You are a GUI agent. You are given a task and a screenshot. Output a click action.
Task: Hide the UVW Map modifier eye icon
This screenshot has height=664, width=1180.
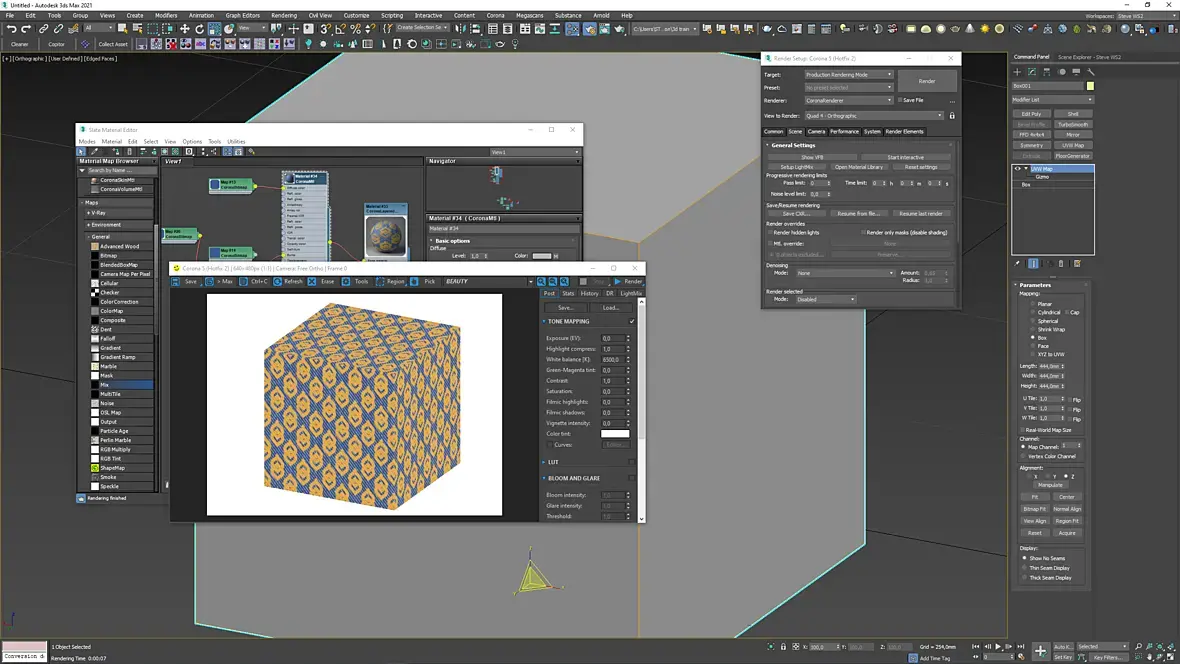(1018, 169)
